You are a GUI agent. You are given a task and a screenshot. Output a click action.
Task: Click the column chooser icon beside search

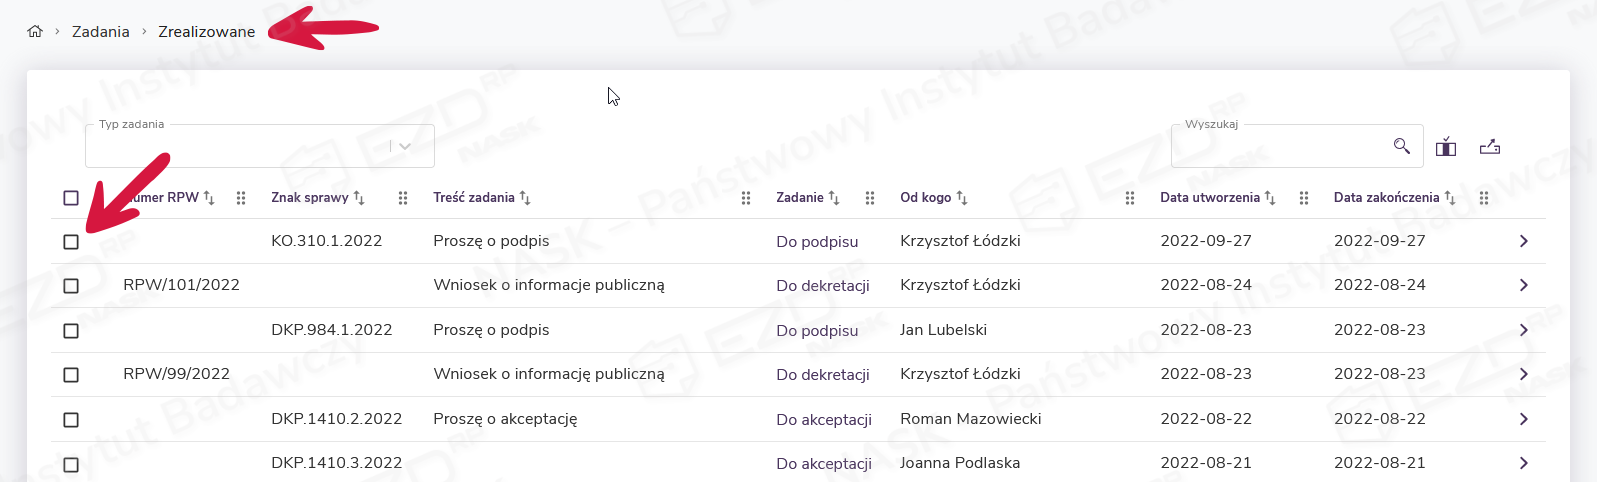tap(1445, 147)
